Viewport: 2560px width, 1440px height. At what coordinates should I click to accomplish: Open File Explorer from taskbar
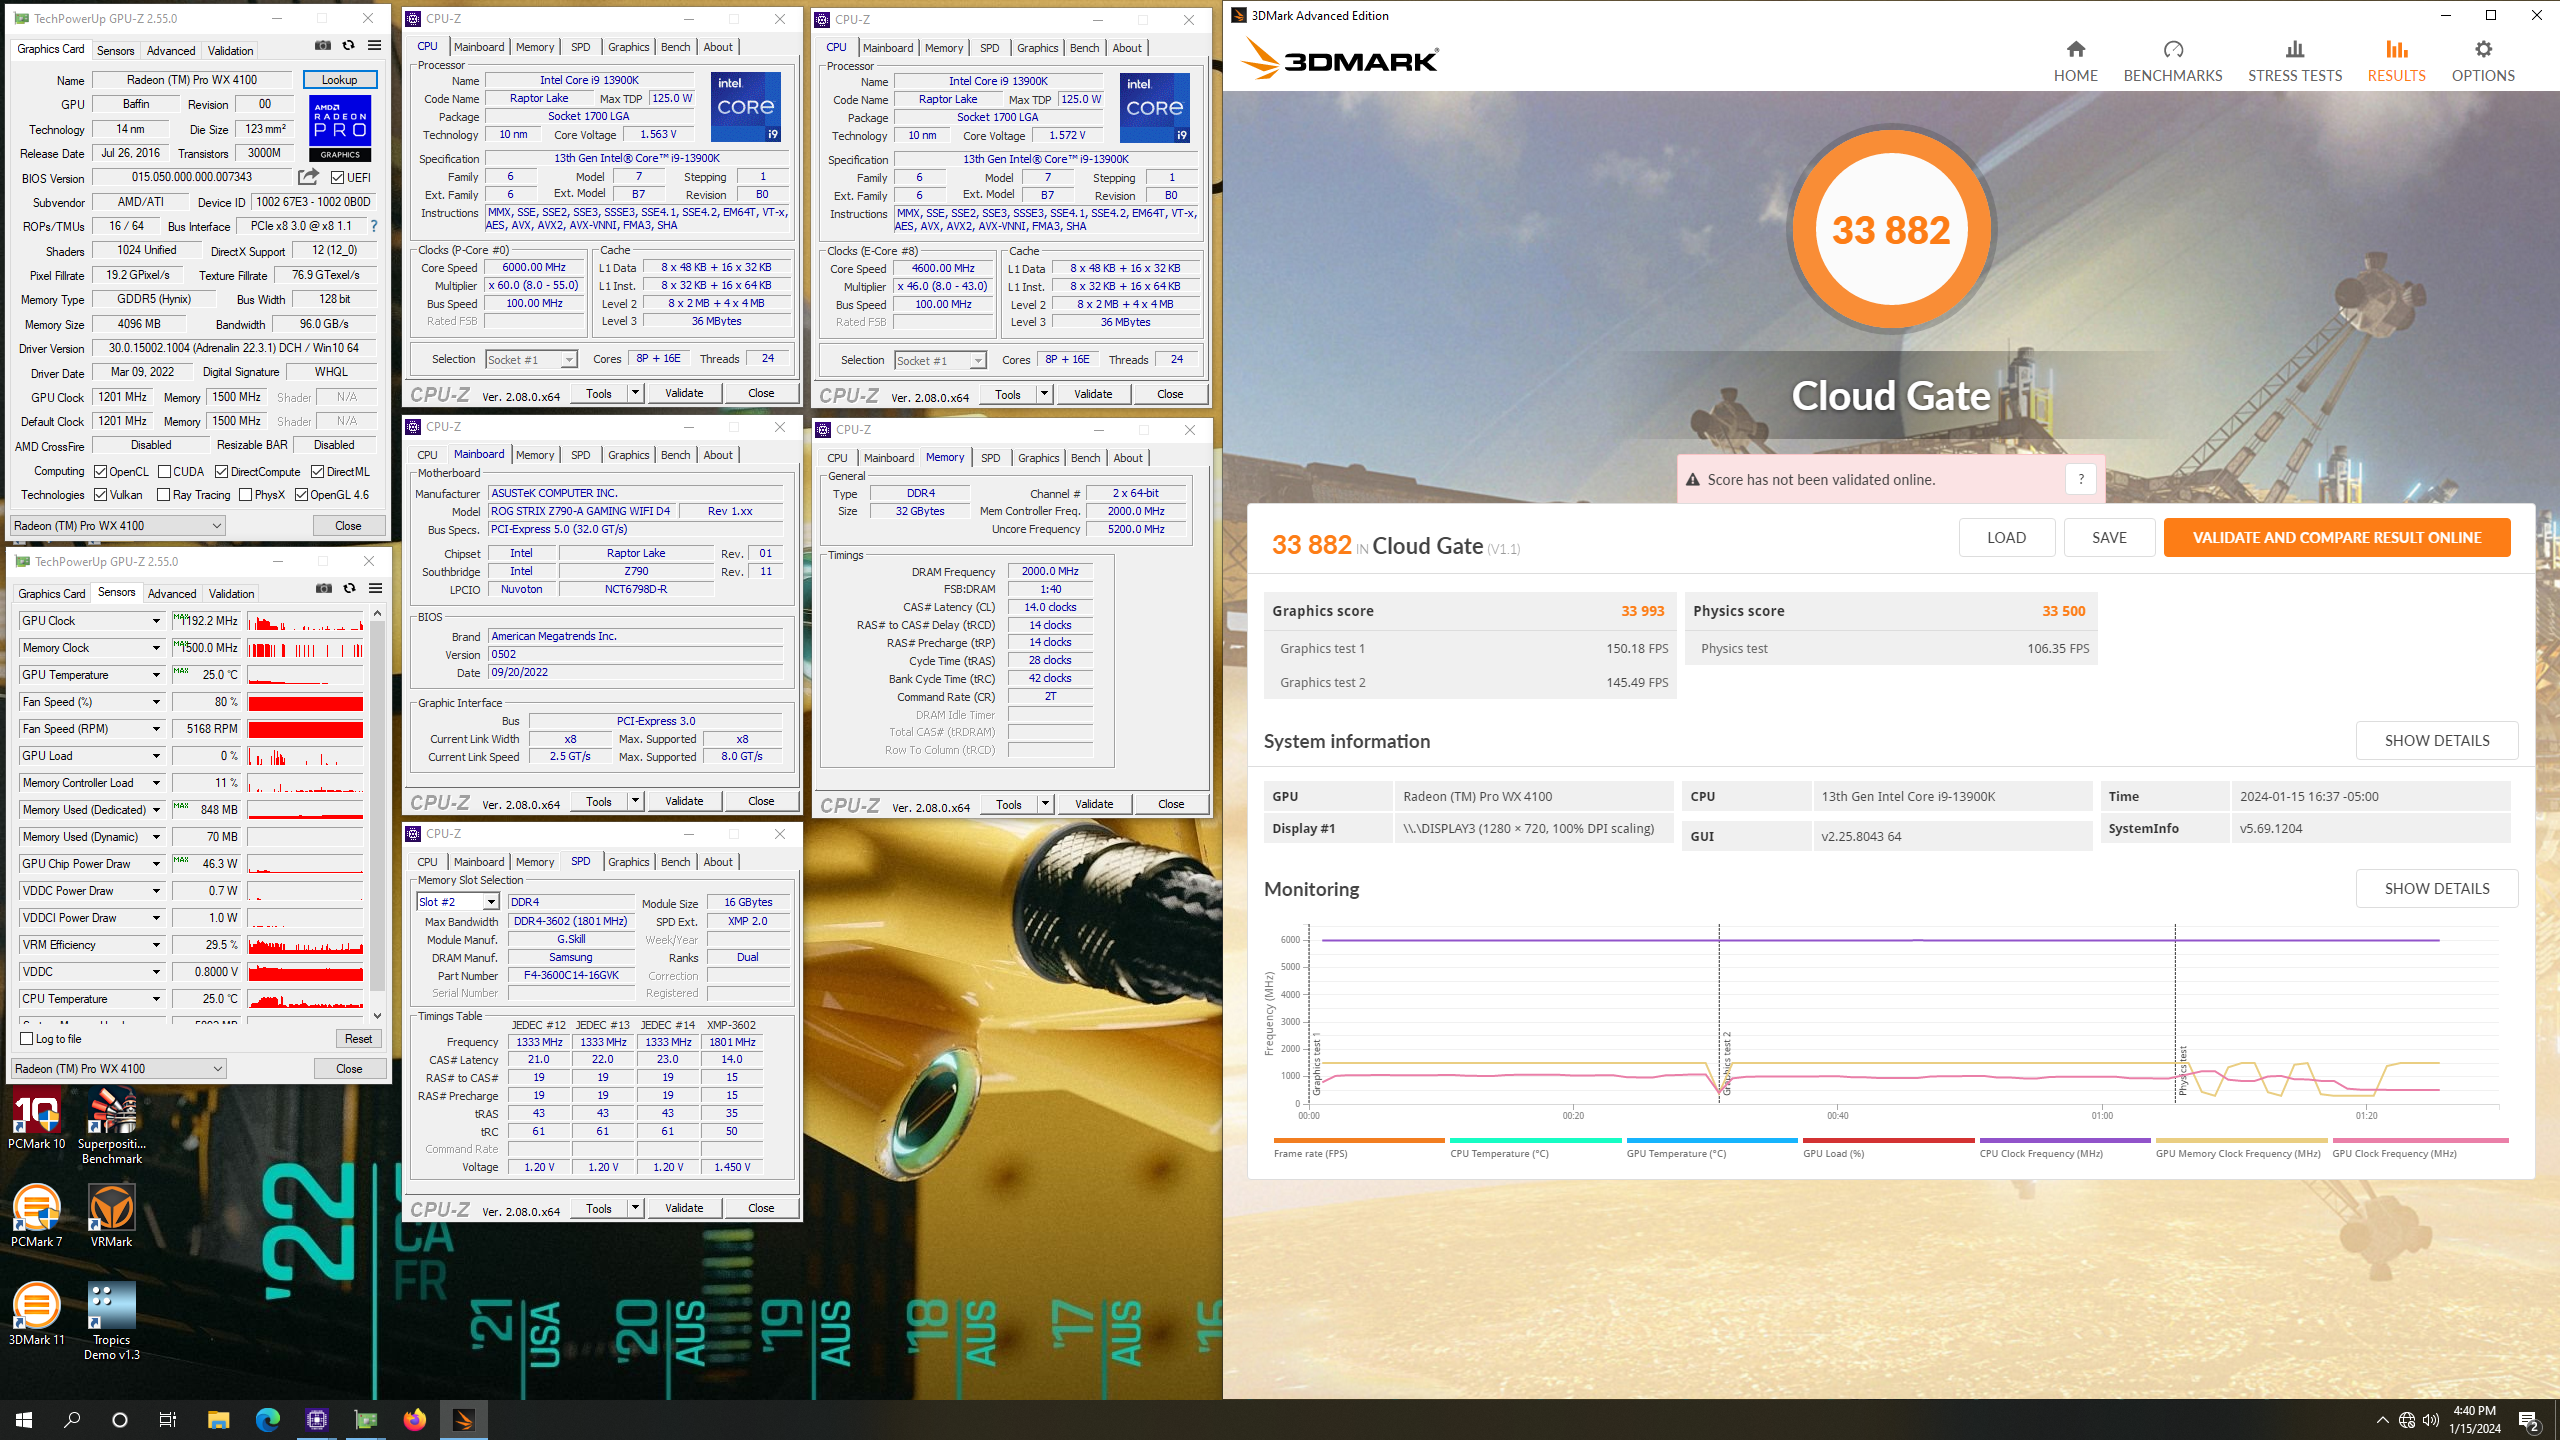(x=218, y=1419)
